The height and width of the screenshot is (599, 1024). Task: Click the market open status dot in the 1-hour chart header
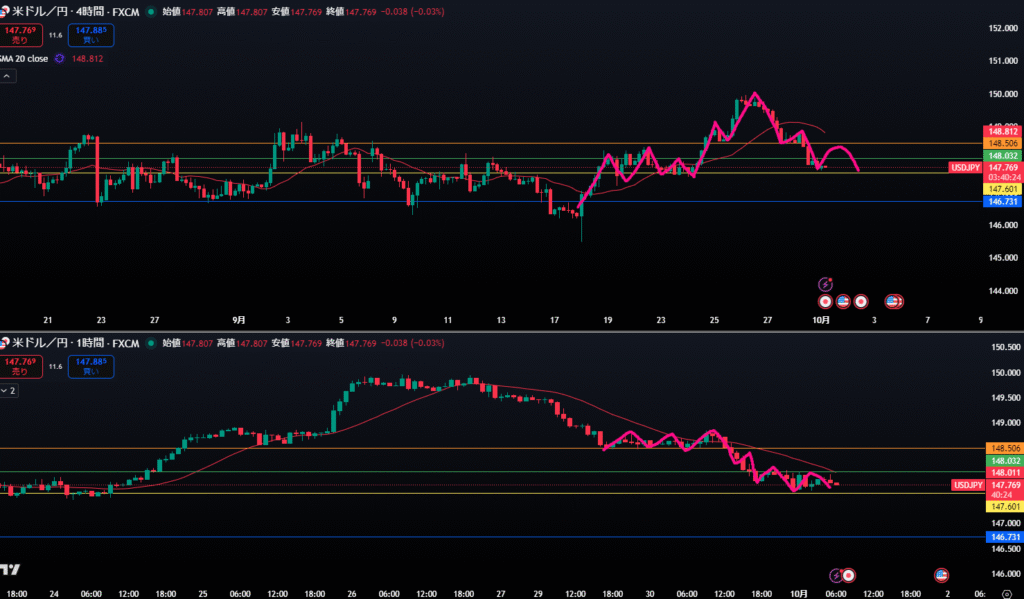[x=150, y=343]
